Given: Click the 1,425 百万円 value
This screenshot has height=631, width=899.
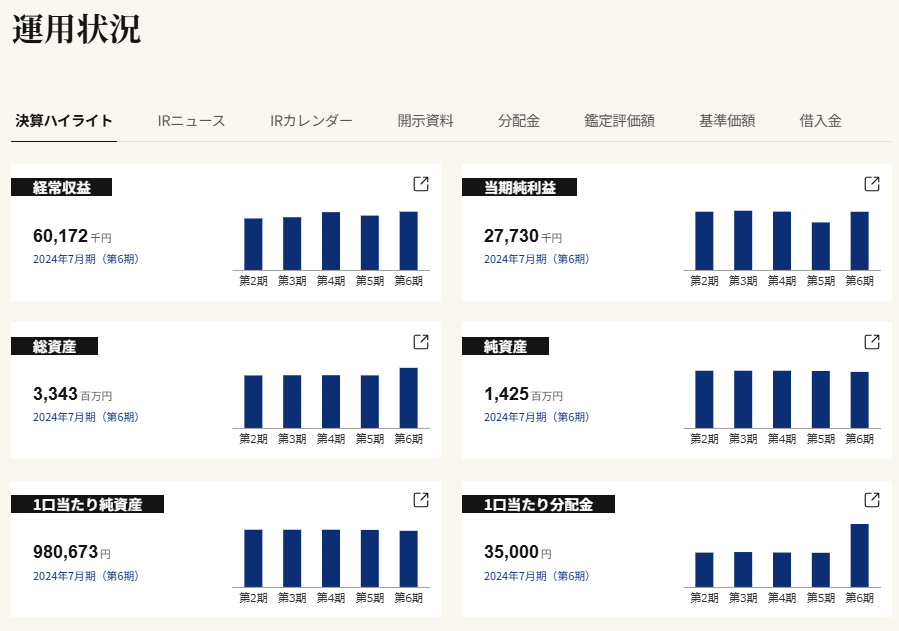Looking at the screenshot, I should (523, 394).
